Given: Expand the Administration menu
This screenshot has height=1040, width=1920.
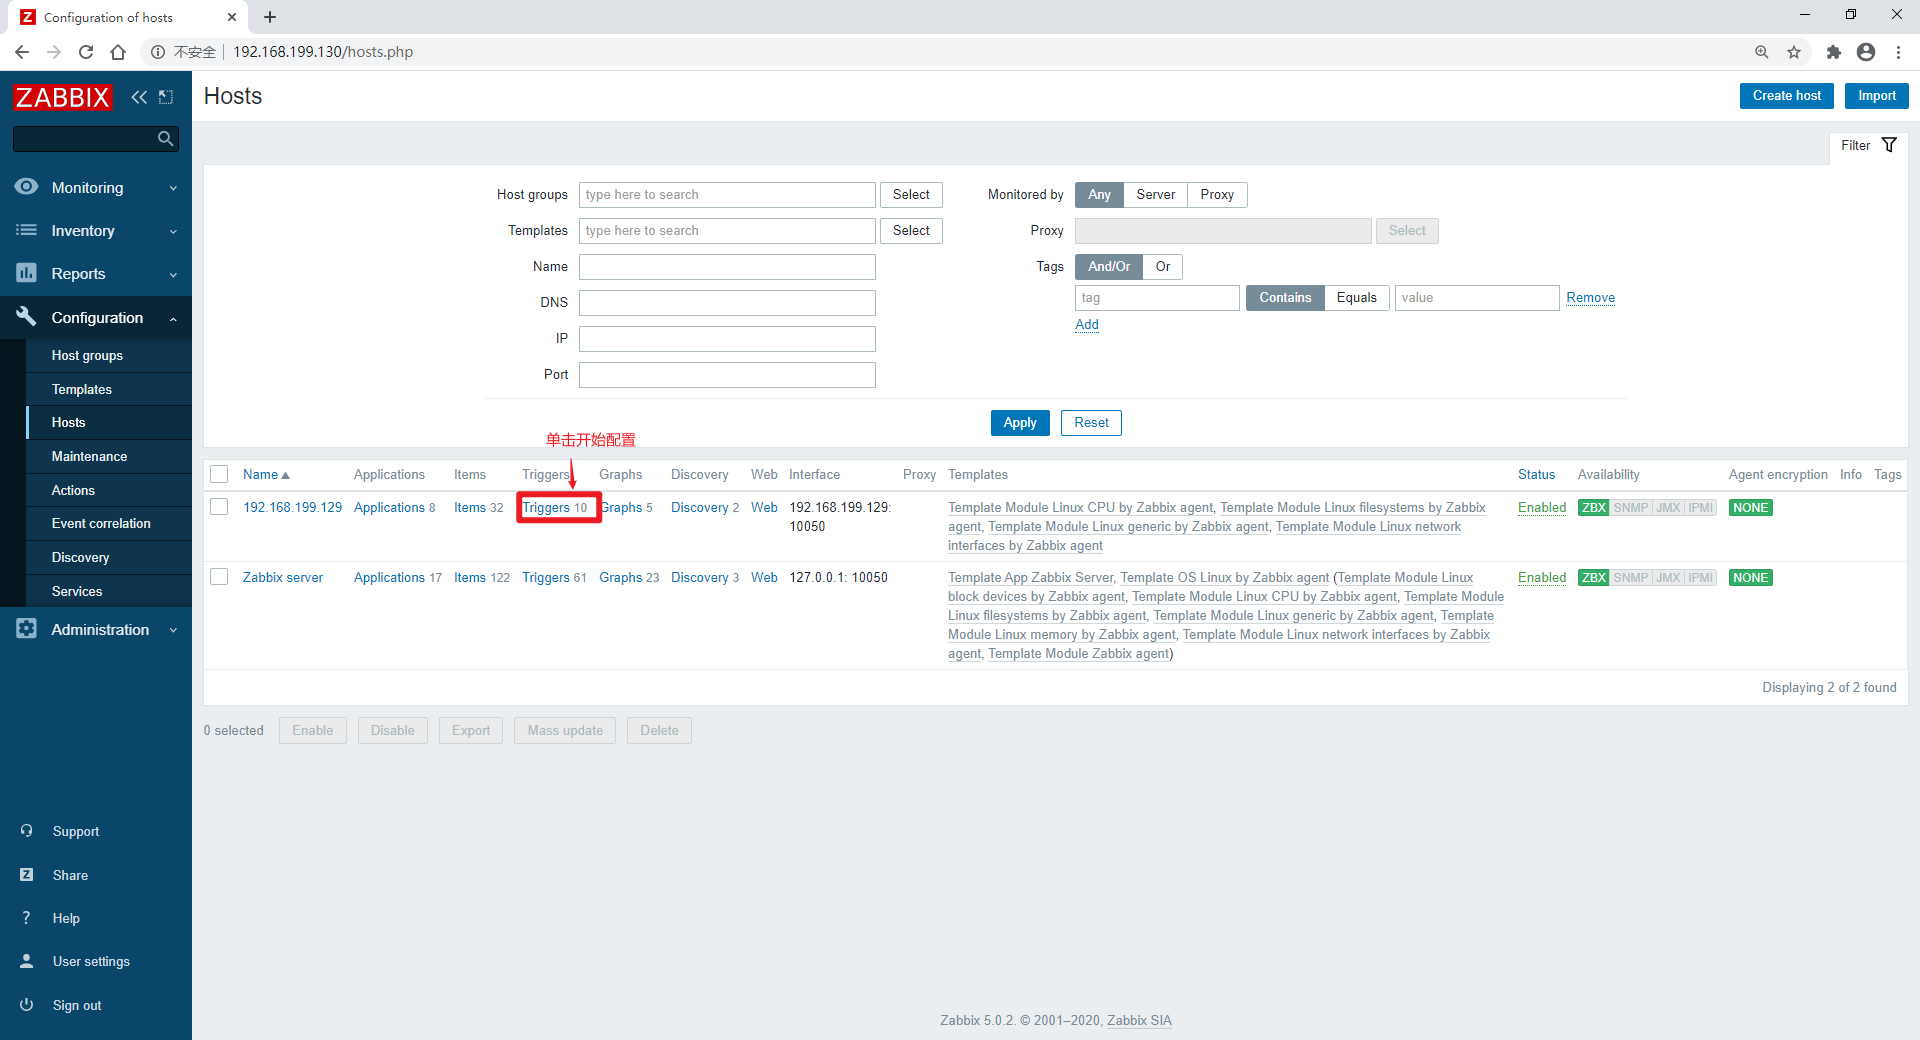Looking at the screenshot, I should (x=96, y=629).
